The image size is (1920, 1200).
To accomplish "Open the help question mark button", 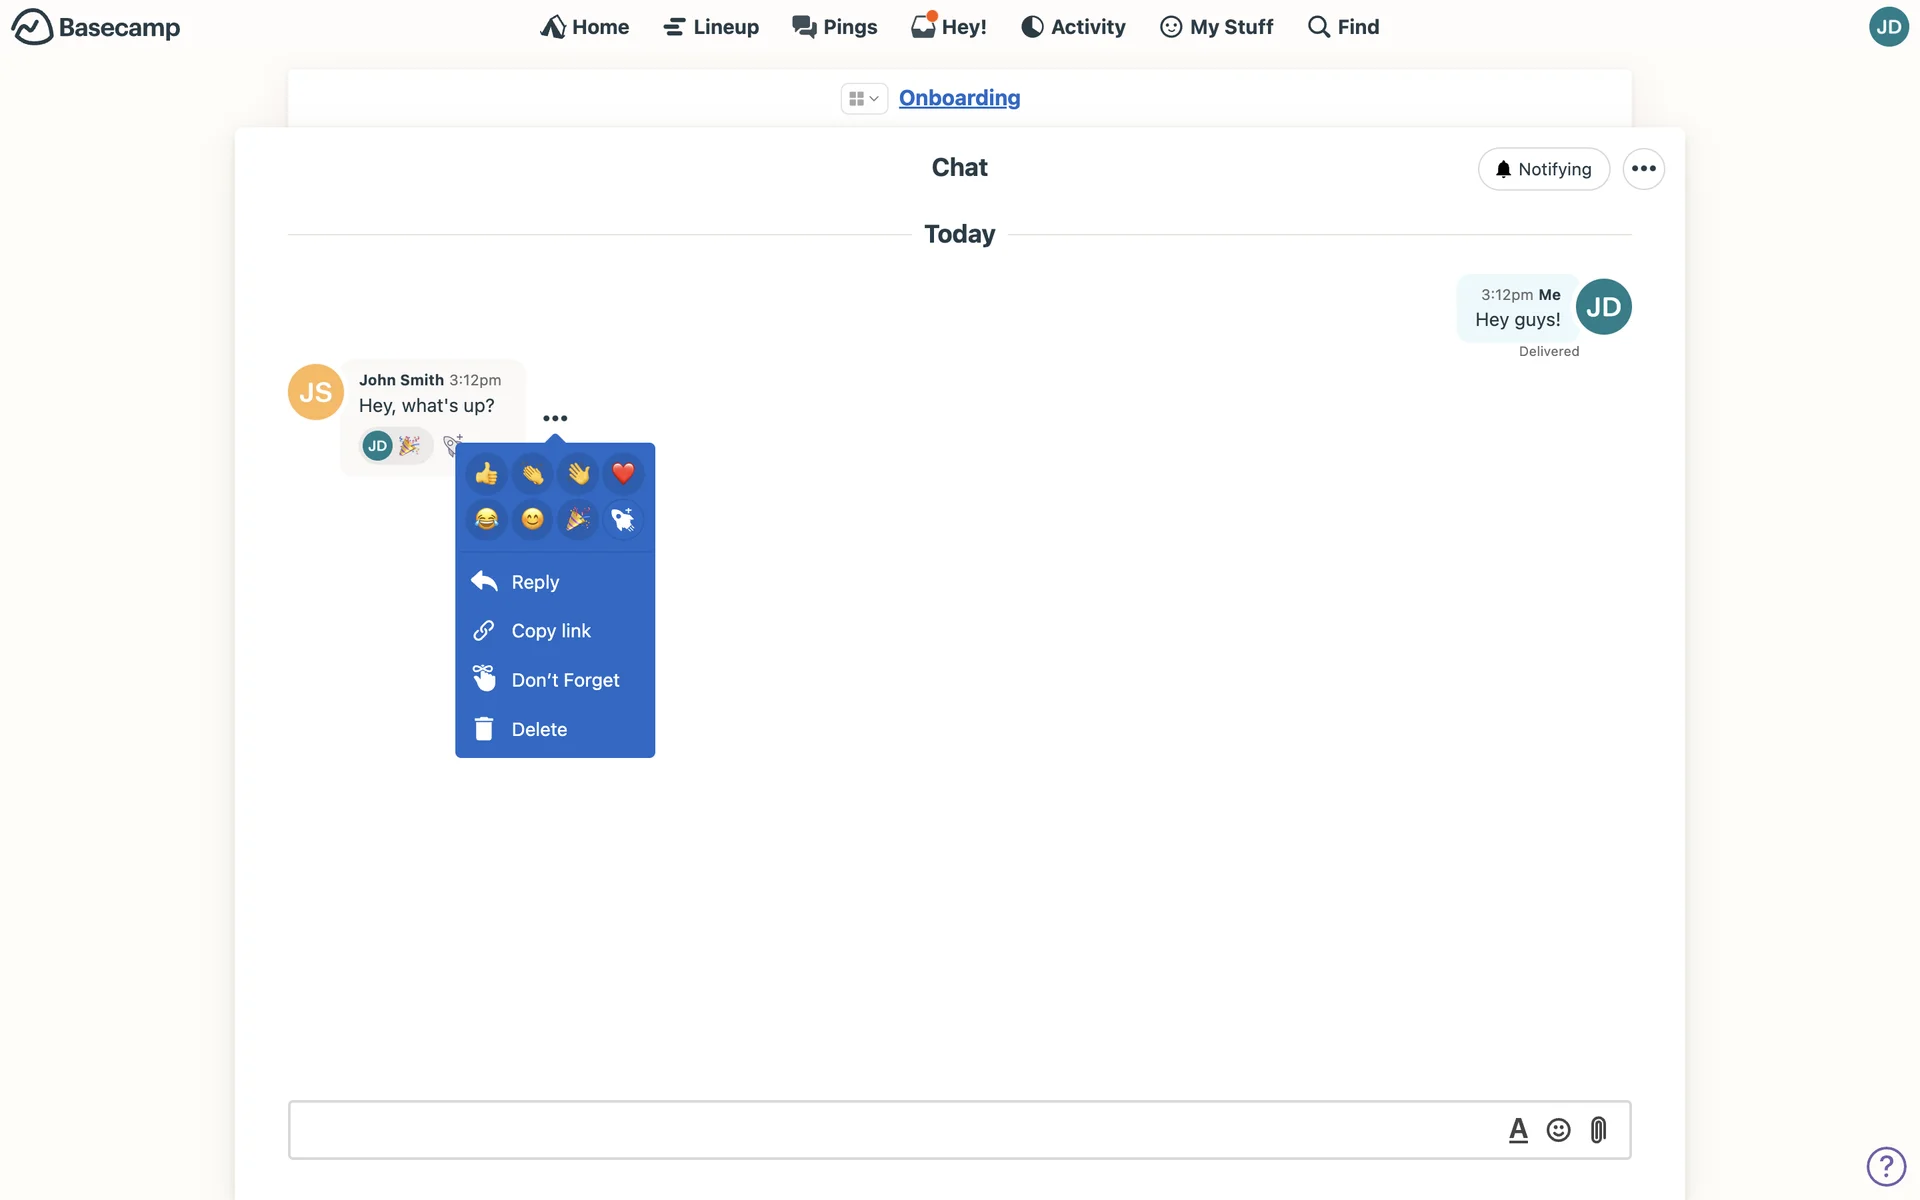I will 1886,1166.
